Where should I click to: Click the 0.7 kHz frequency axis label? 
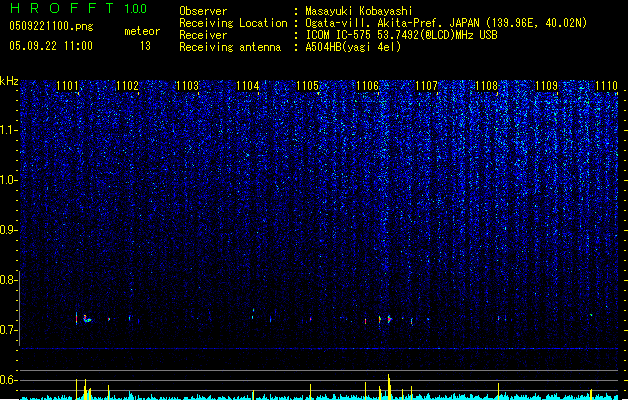(8, 330)
